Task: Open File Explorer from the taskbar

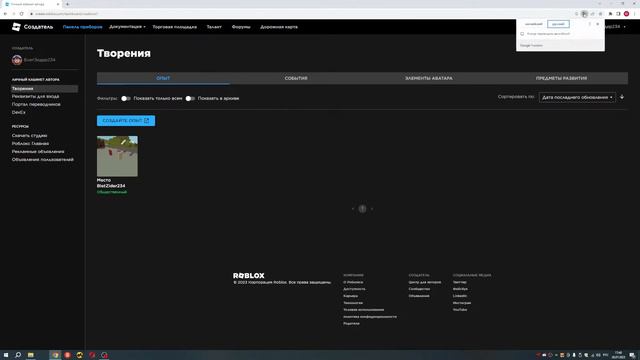Action: click(31, 355)
